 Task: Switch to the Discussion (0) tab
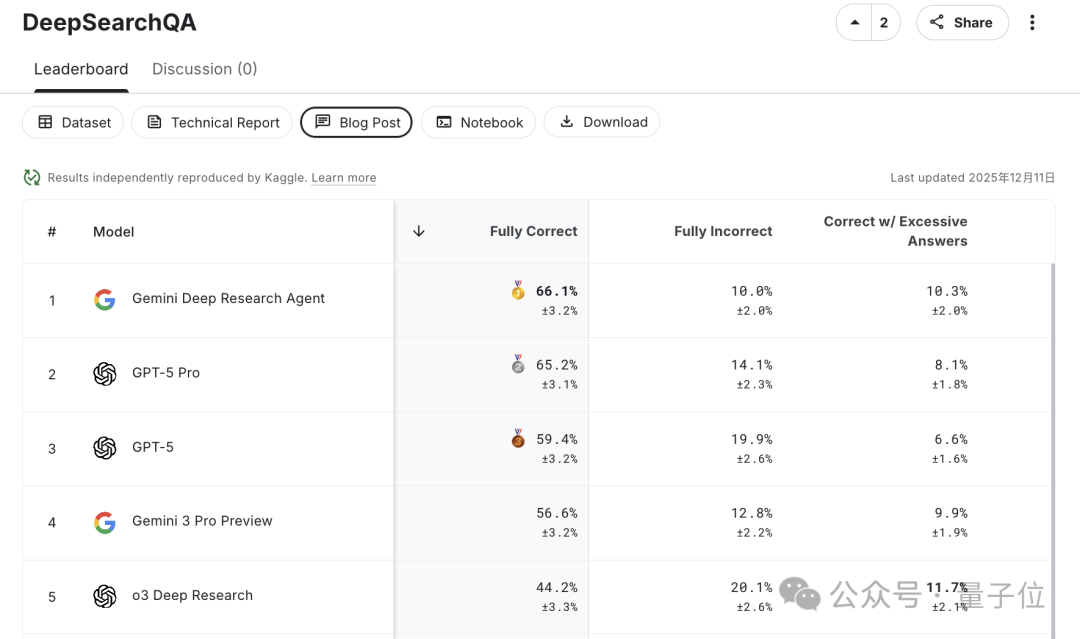(204, 69)
